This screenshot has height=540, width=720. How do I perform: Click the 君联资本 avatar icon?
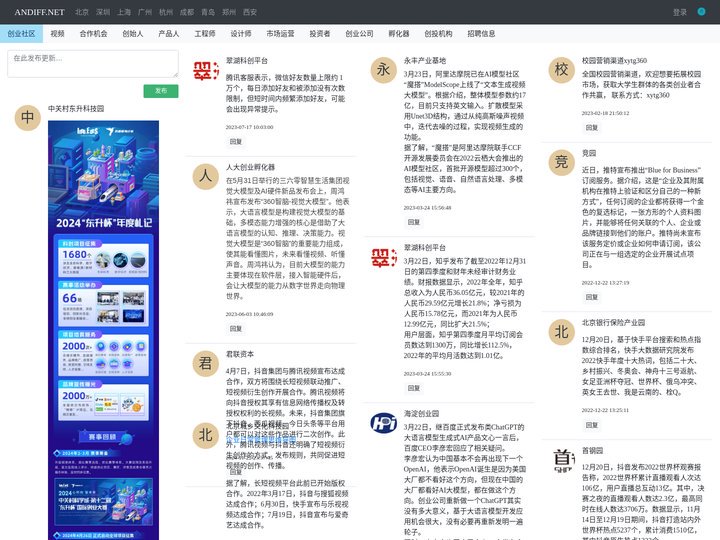(206, 363)
